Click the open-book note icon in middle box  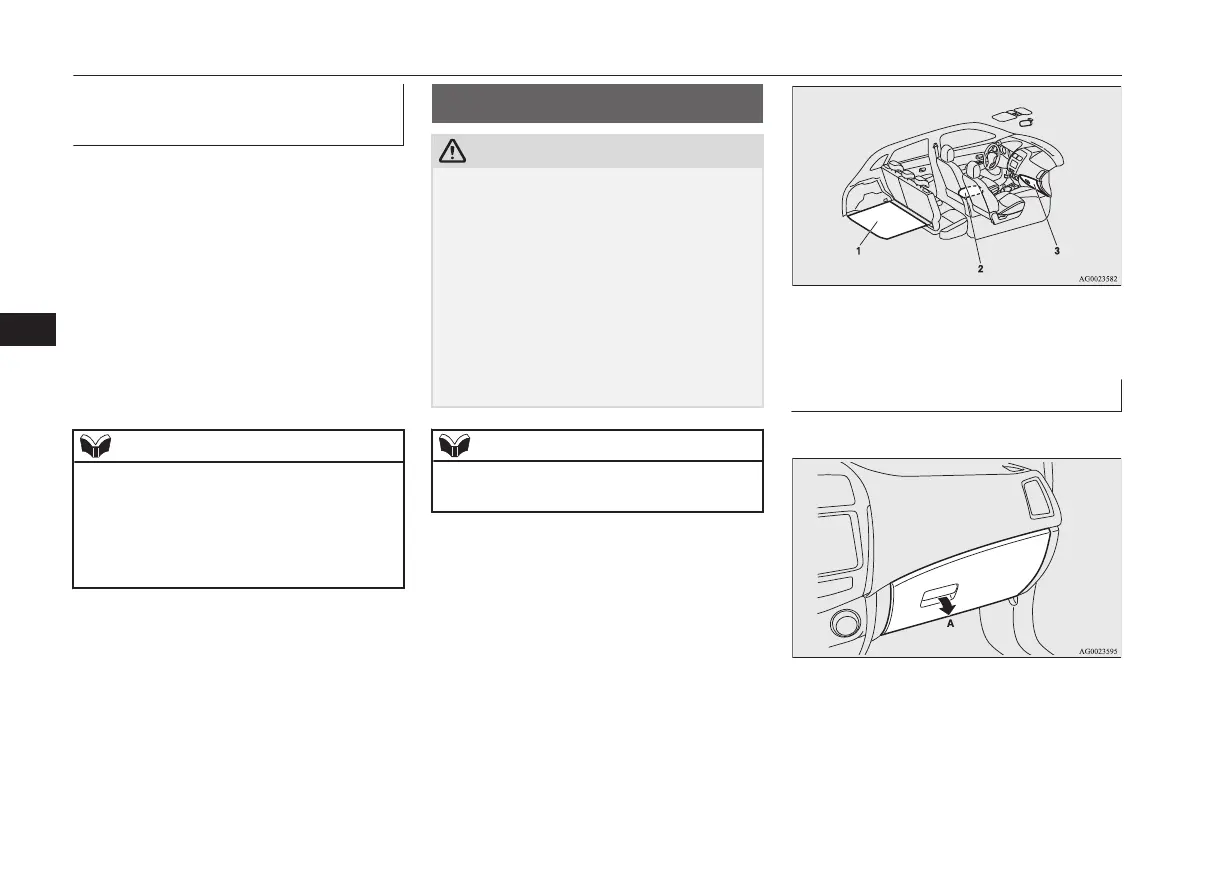[x=455, y=446]
